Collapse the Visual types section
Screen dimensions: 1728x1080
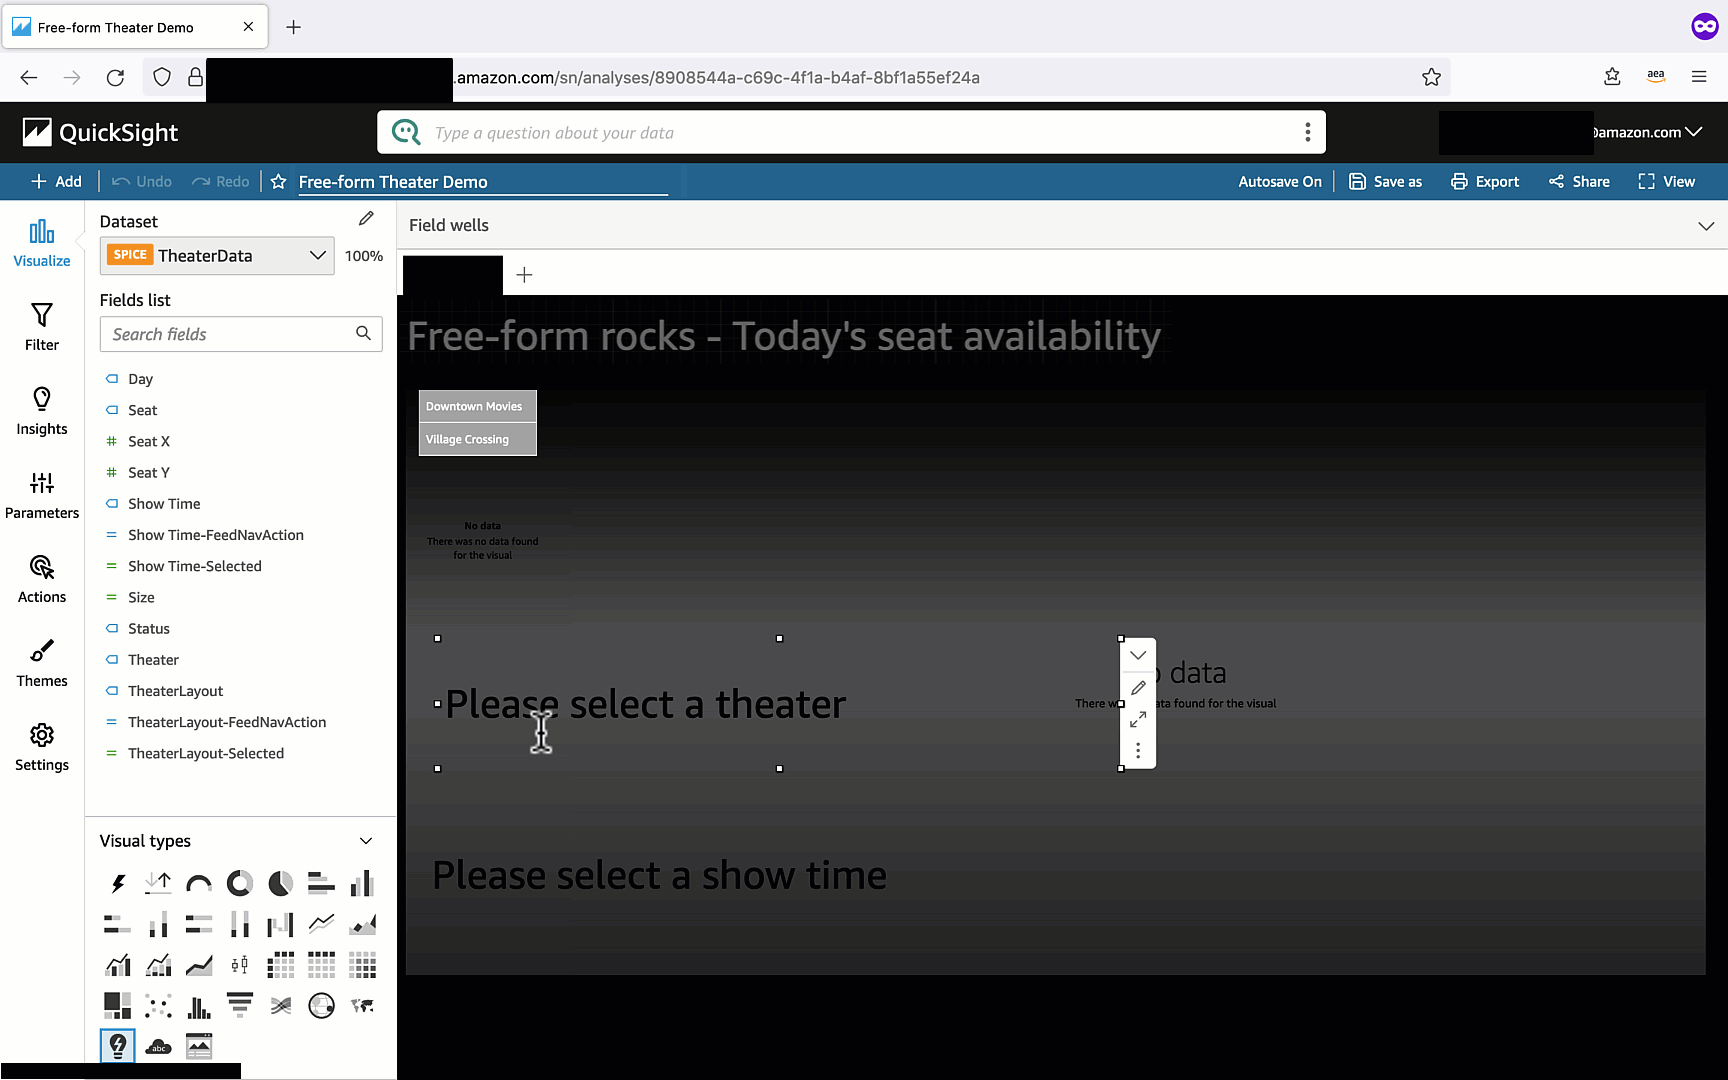[366, 841]
